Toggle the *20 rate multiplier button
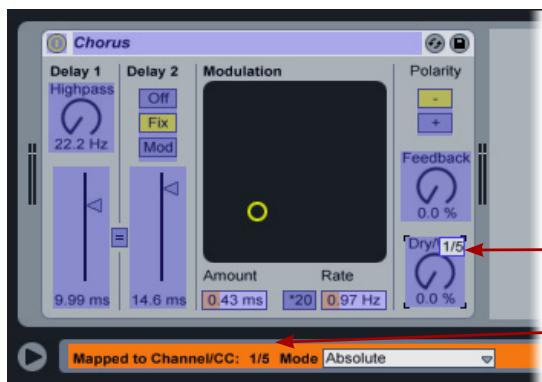This screenshot has height=382, width=542. pyautogui.click(x=299, y=300)
